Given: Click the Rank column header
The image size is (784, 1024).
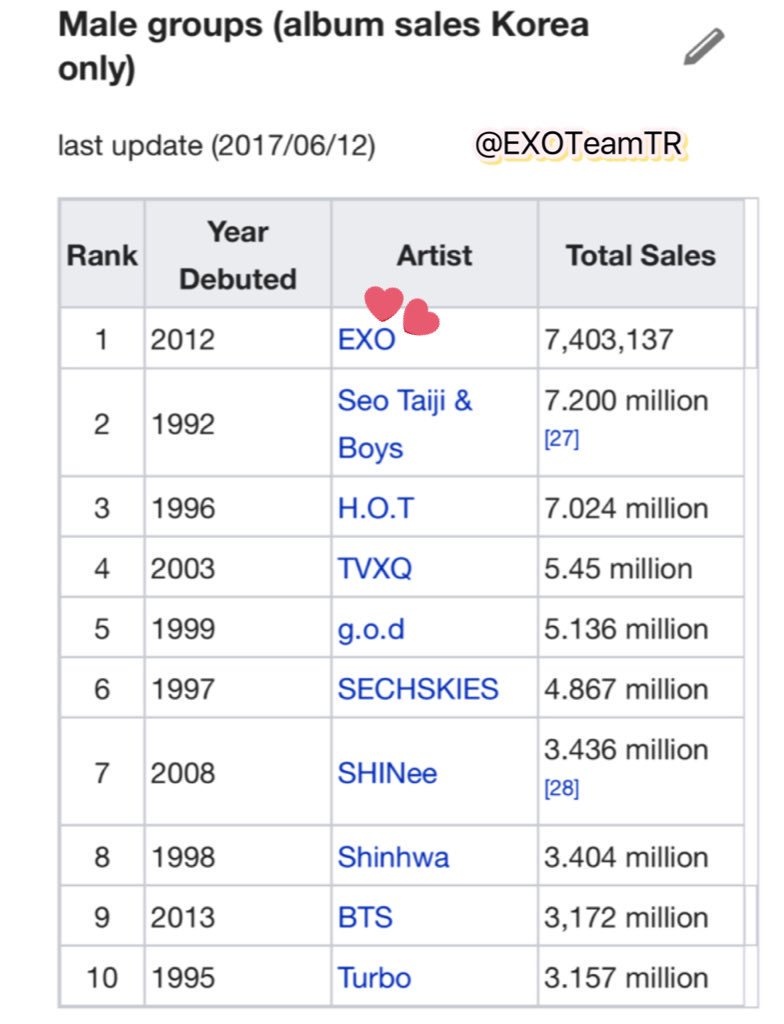Looking at the screenshot, I should click(x=101, y=255).
